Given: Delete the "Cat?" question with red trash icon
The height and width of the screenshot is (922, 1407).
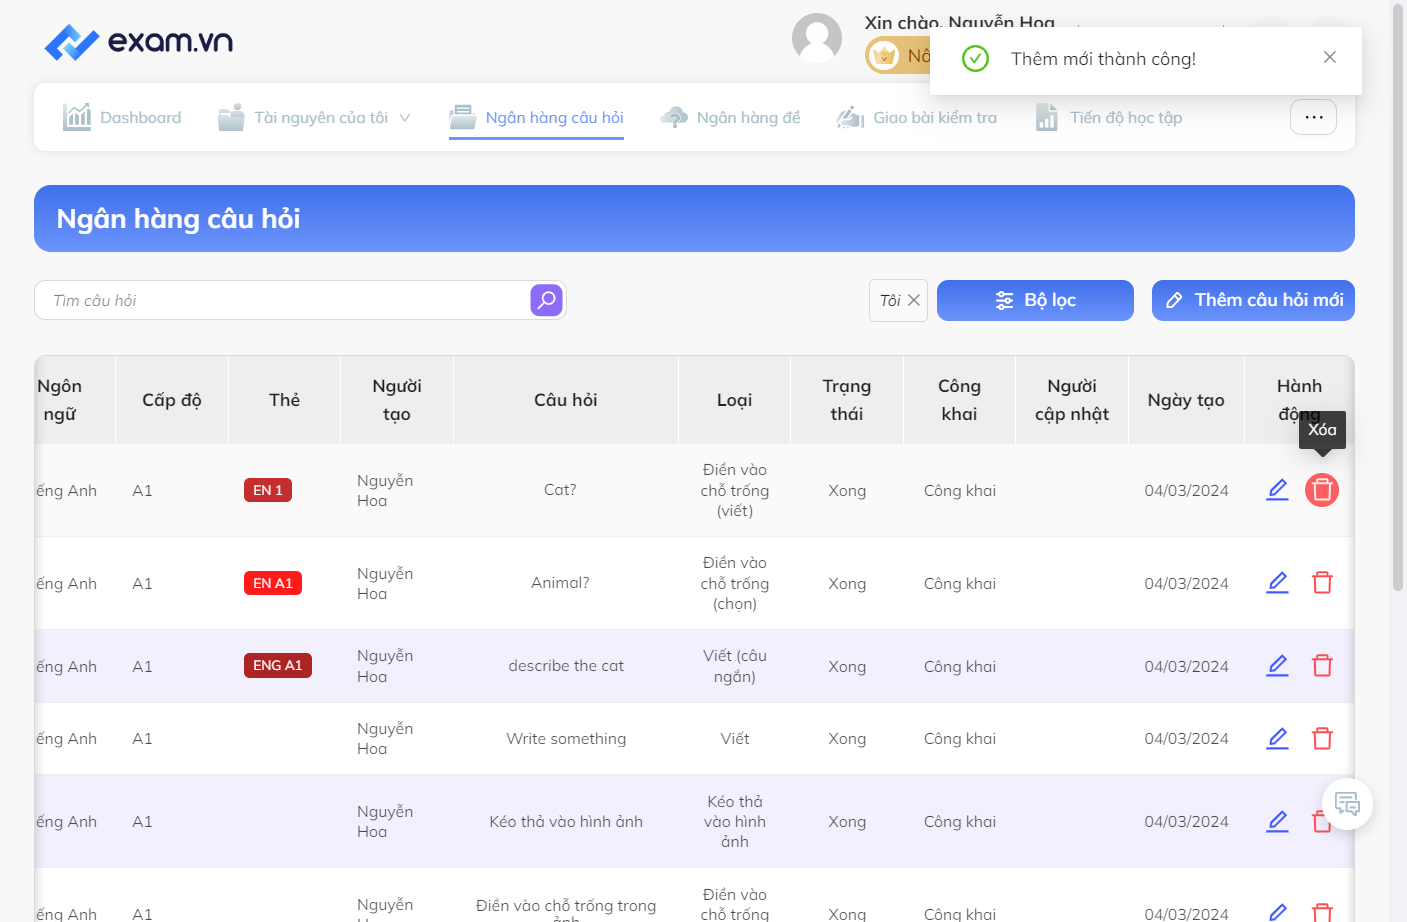Looking at the screenshot, I should 1322,490.
